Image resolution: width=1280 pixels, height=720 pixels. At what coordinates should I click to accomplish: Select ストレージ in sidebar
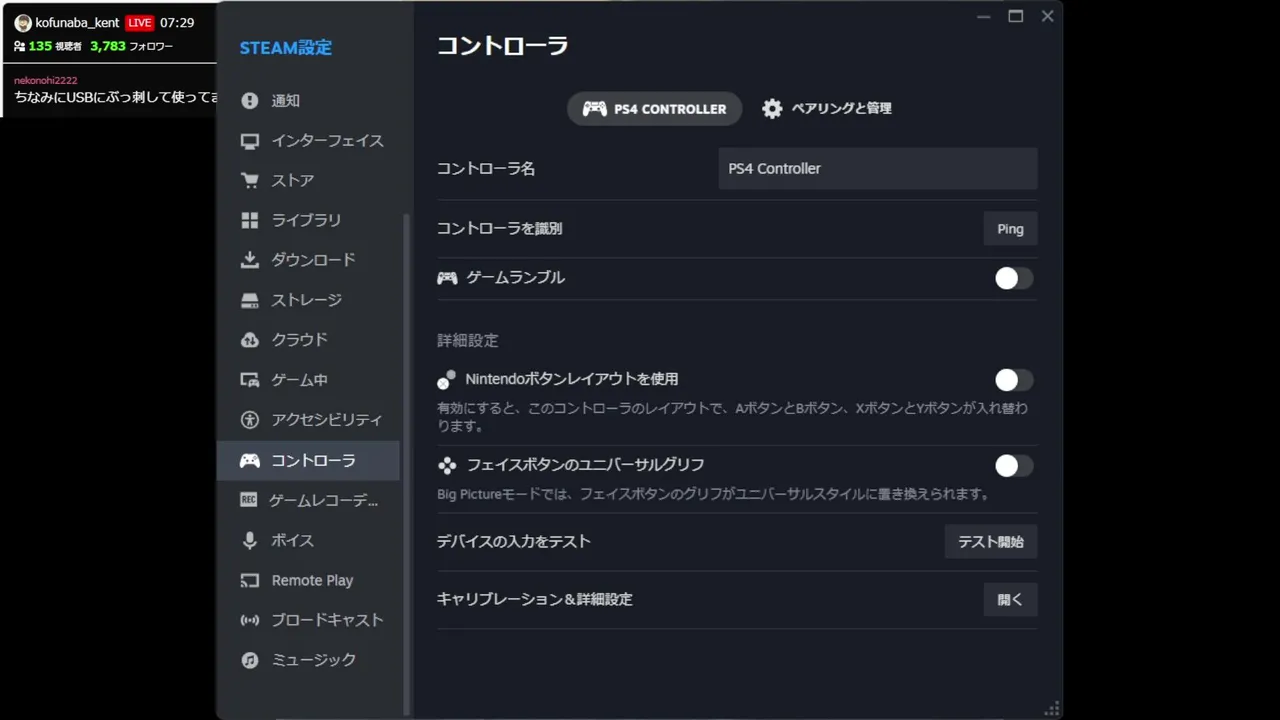(308, 300)
